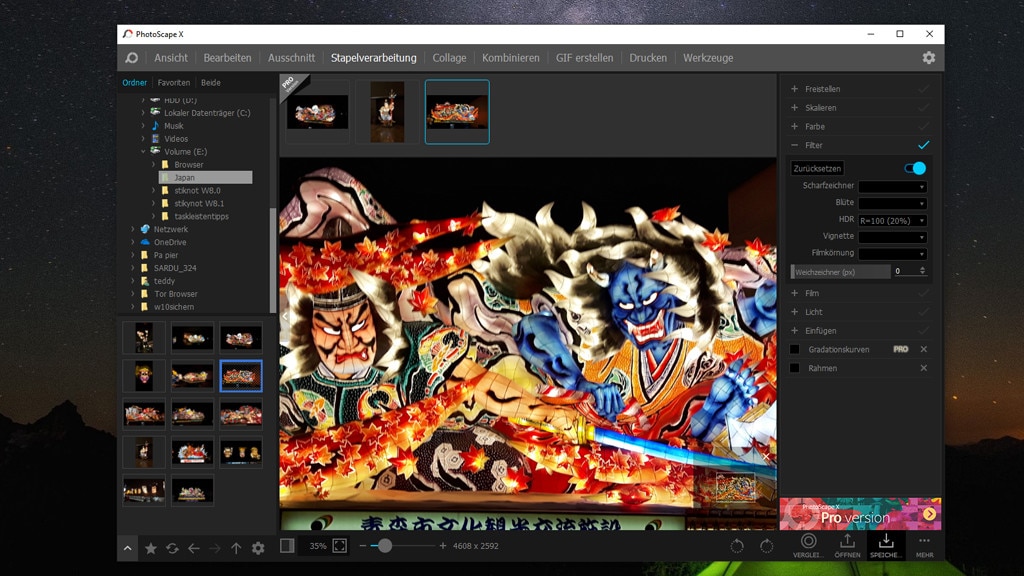
Task: Rotate image clockwise
Action: click(766, 546)
